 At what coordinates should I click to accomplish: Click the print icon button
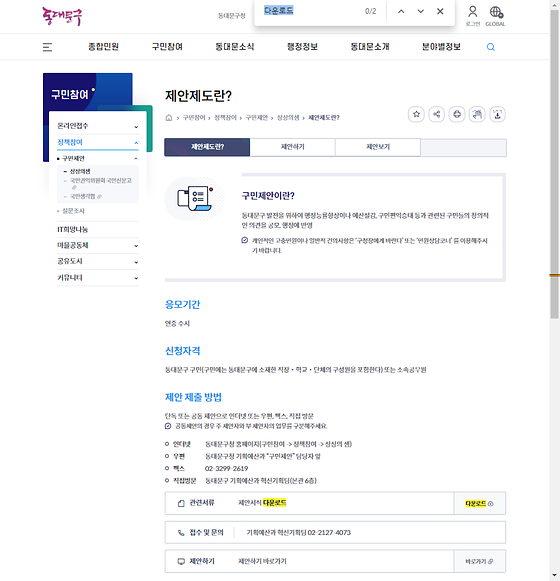pos(457,114)
